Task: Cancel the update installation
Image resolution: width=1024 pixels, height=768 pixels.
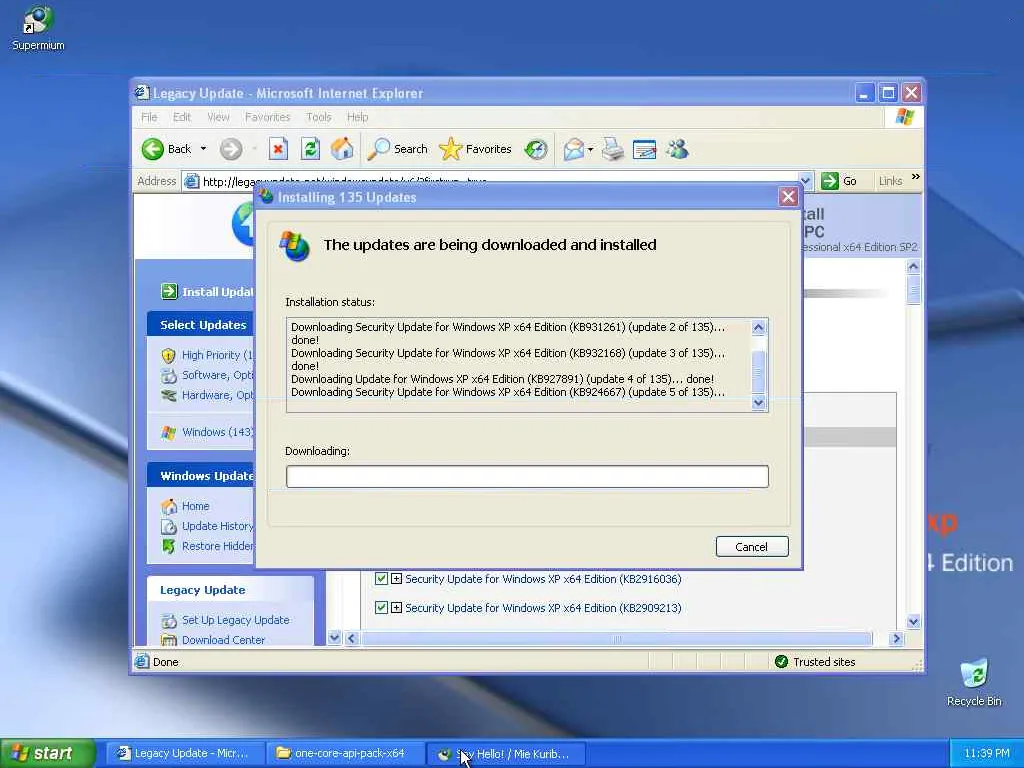Action: (752, 547)
